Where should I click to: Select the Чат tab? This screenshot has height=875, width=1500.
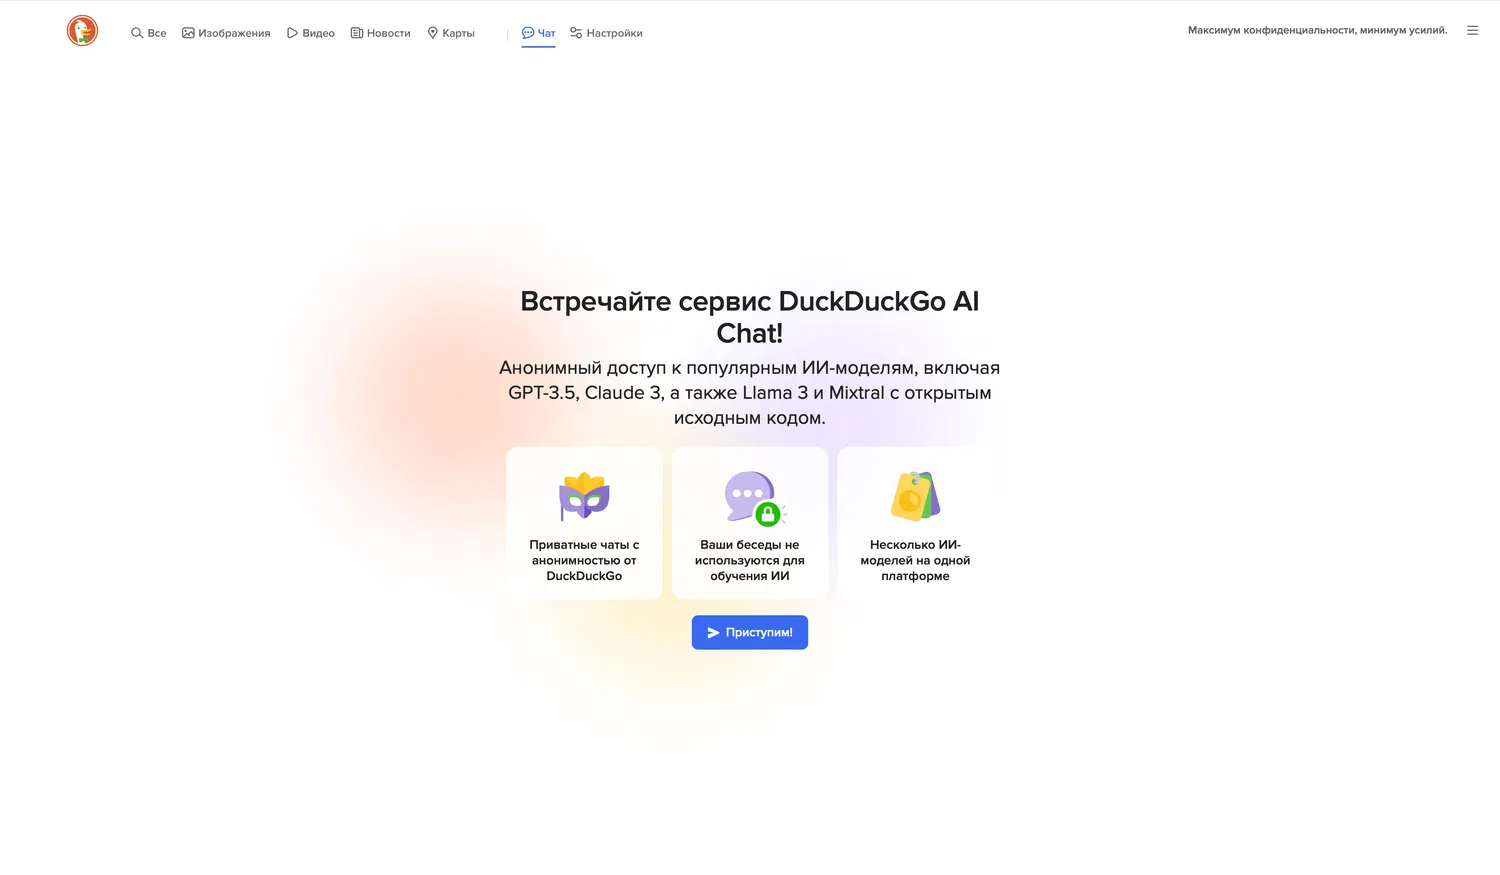(x=538, y=33)
